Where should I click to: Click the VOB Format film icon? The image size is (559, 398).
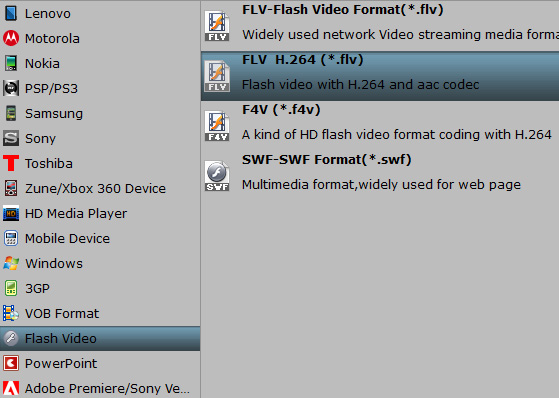(x=11, y=313)
